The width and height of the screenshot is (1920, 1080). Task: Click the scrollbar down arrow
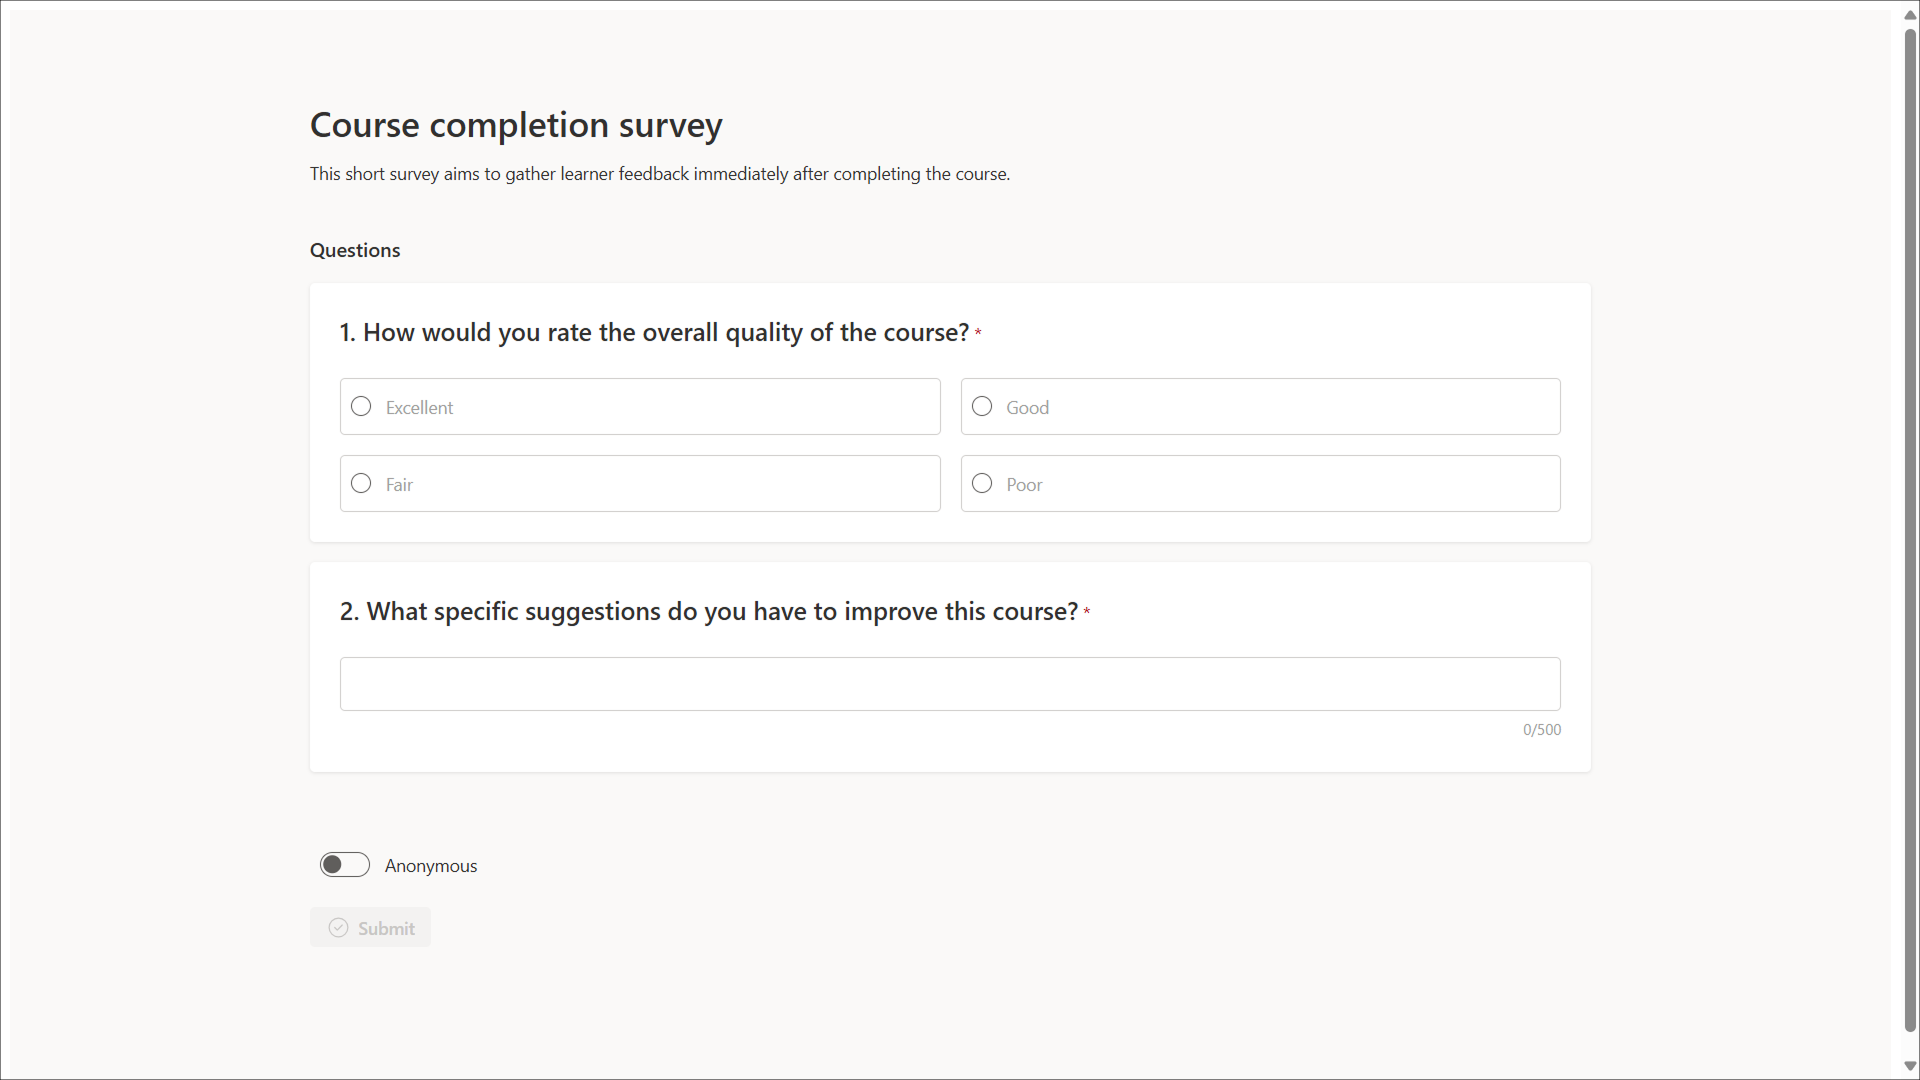[1910, 1066]
